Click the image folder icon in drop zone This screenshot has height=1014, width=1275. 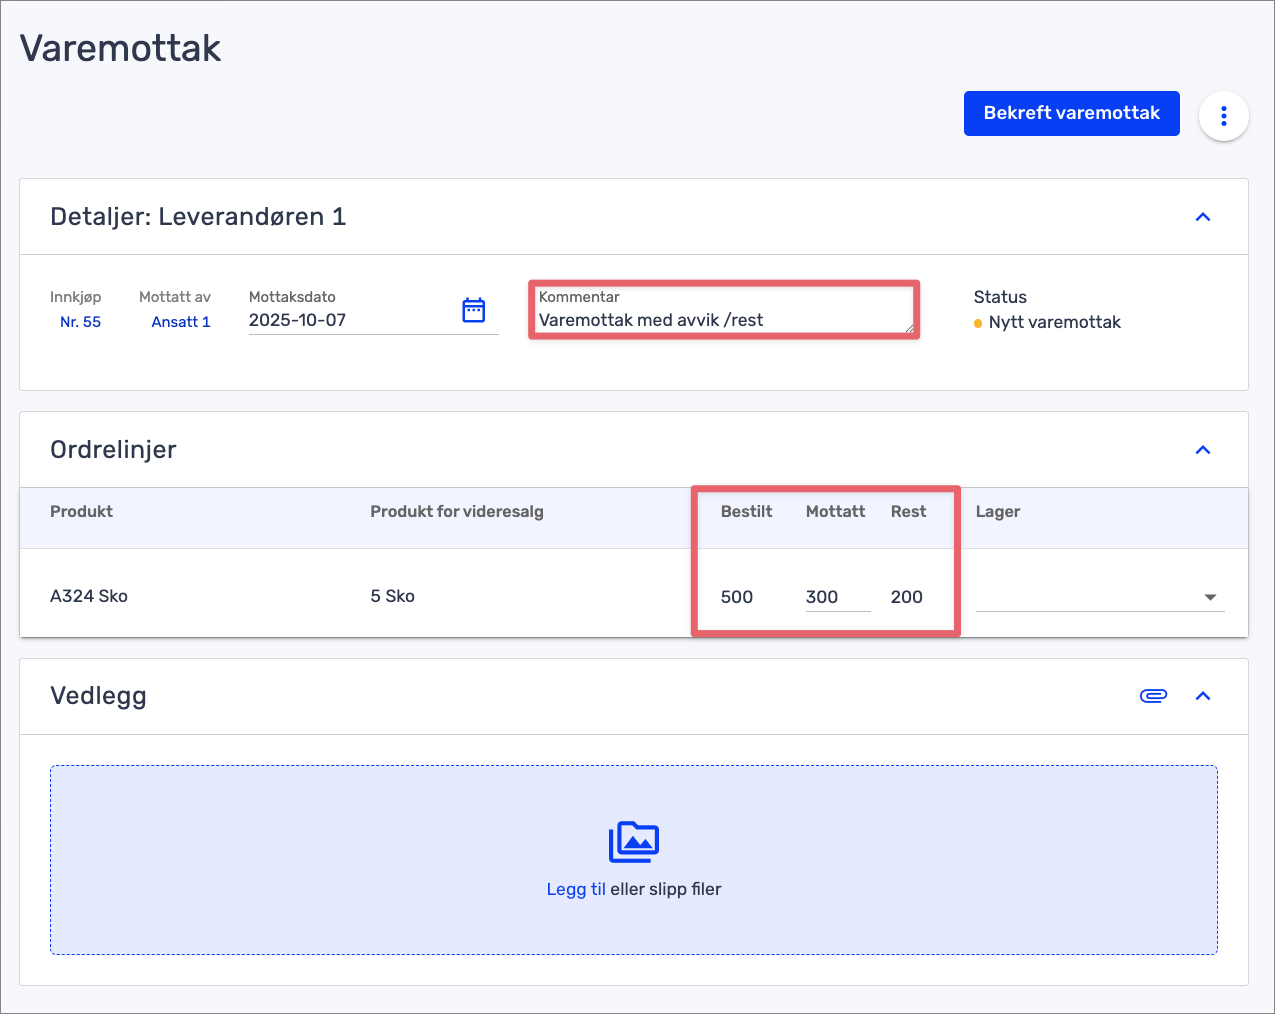pyautogui.click(x=634, y=842)
